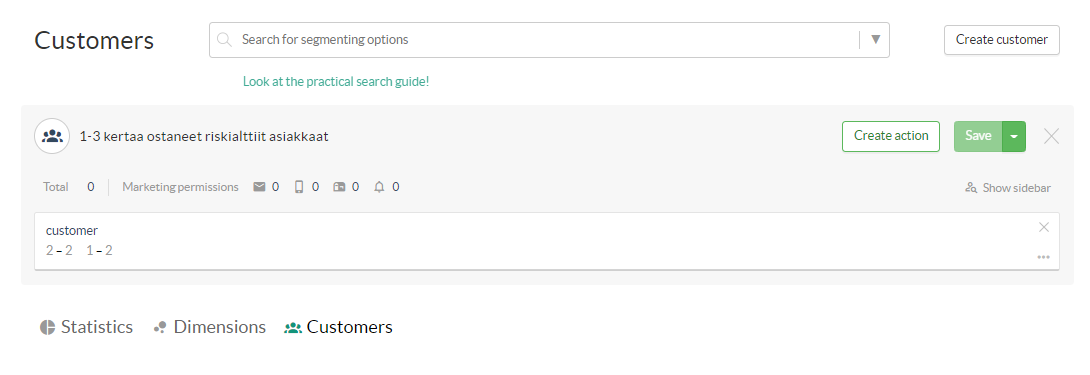Open the practical search guide link
The height and width of the screenshot is (375, 1090).
pos(336,81)
